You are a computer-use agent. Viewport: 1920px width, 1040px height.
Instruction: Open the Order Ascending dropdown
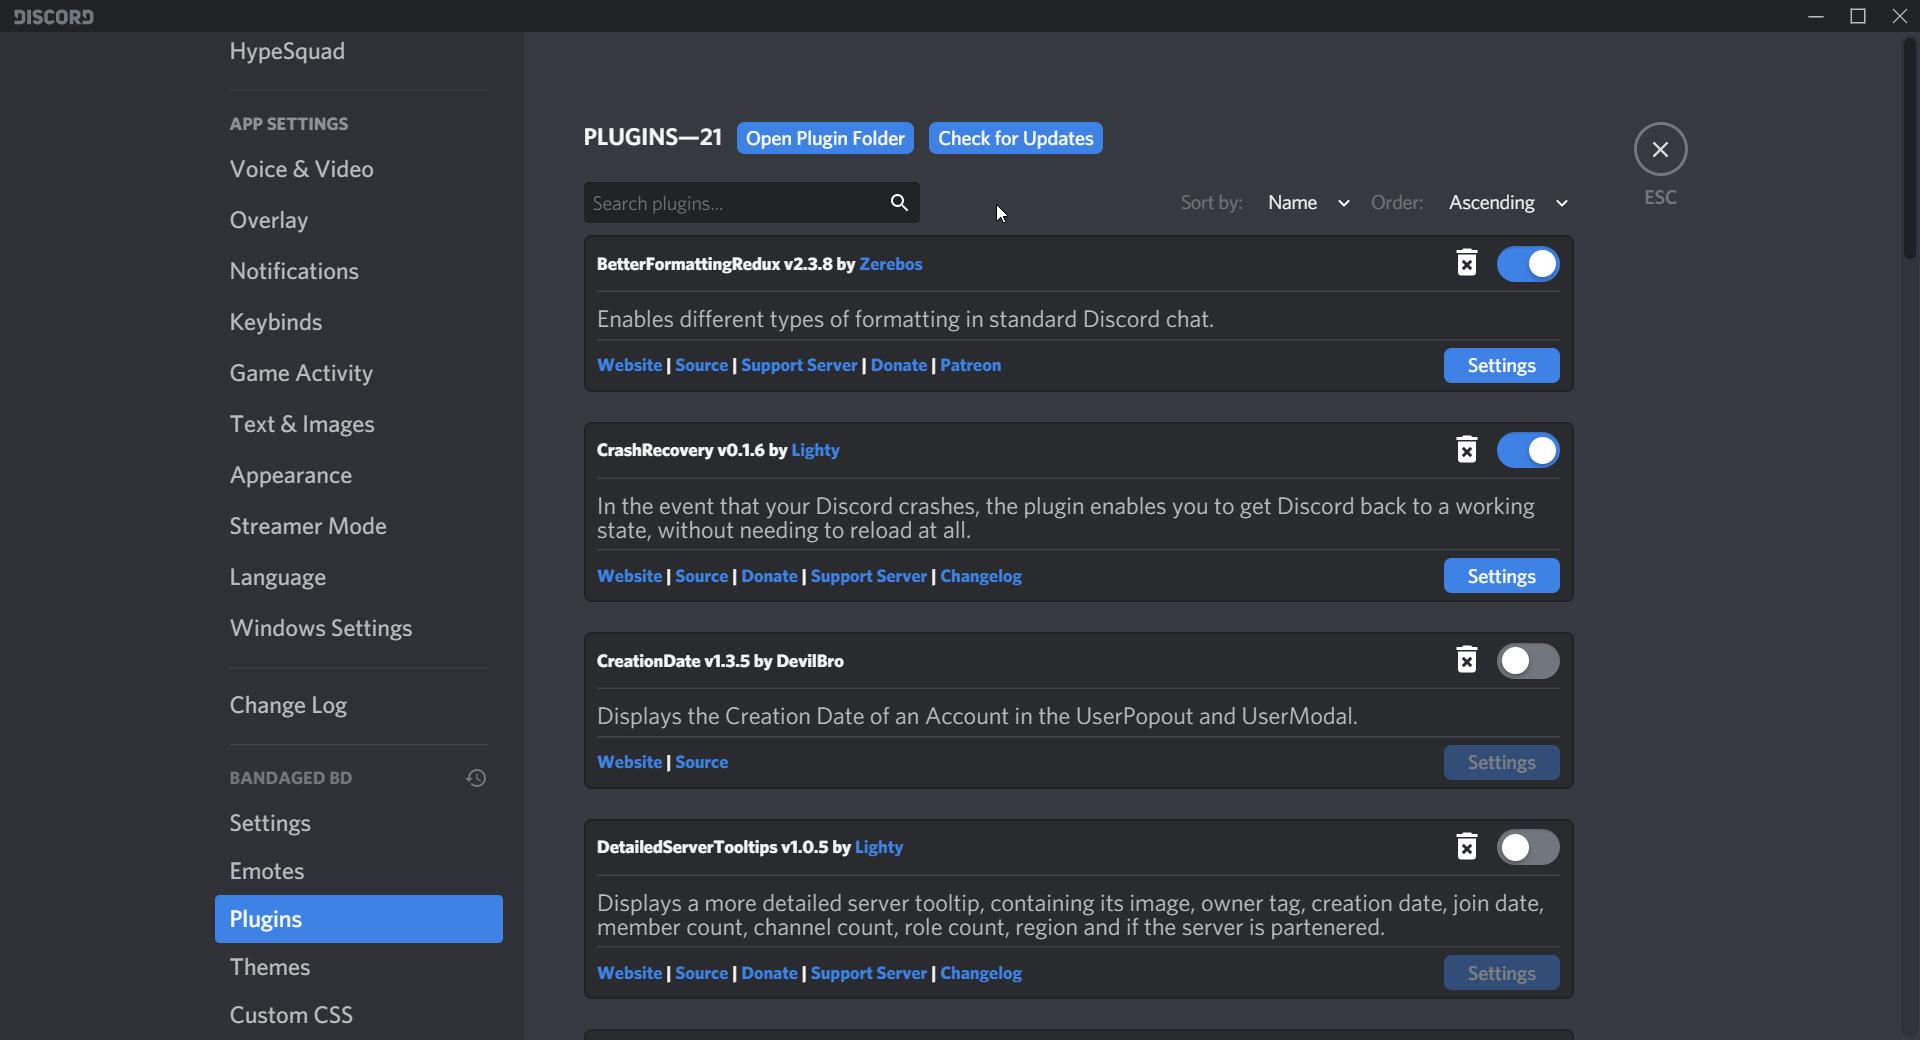(x=1508, y=203)
